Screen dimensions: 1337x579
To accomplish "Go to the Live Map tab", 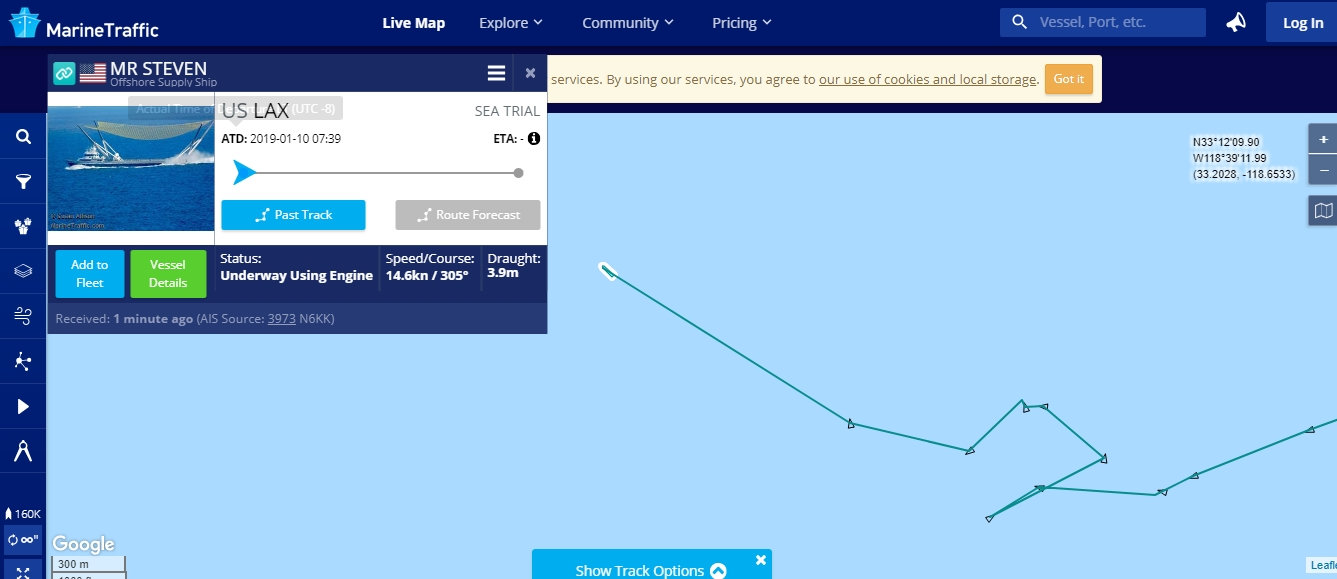I will (413, 23).
